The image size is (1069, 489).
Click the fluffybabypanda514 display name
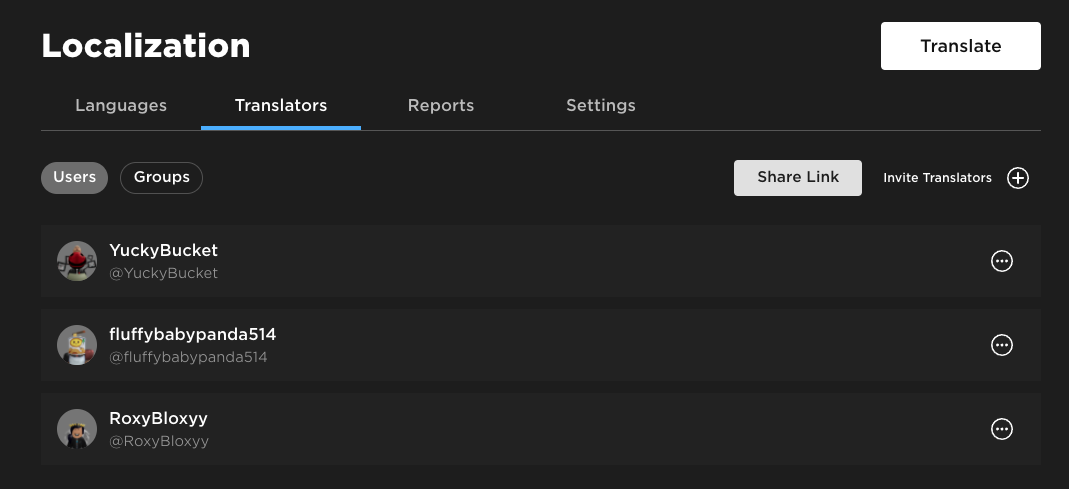click(192, 334)
